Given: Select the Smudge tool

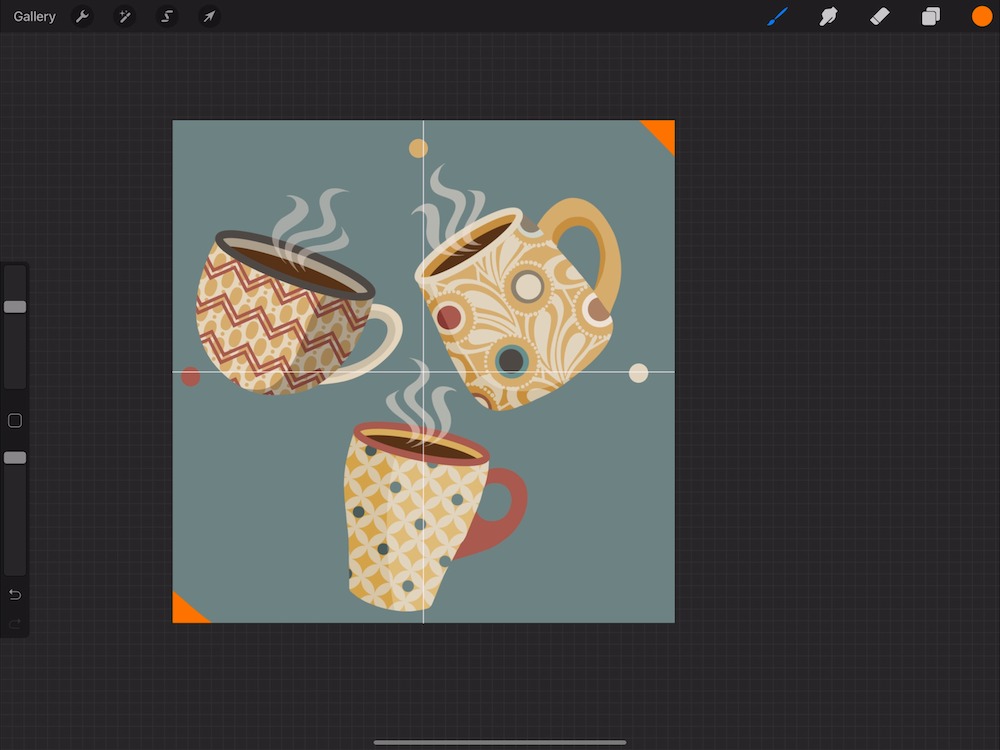Looking at the screenshot, I should point(828,17).
